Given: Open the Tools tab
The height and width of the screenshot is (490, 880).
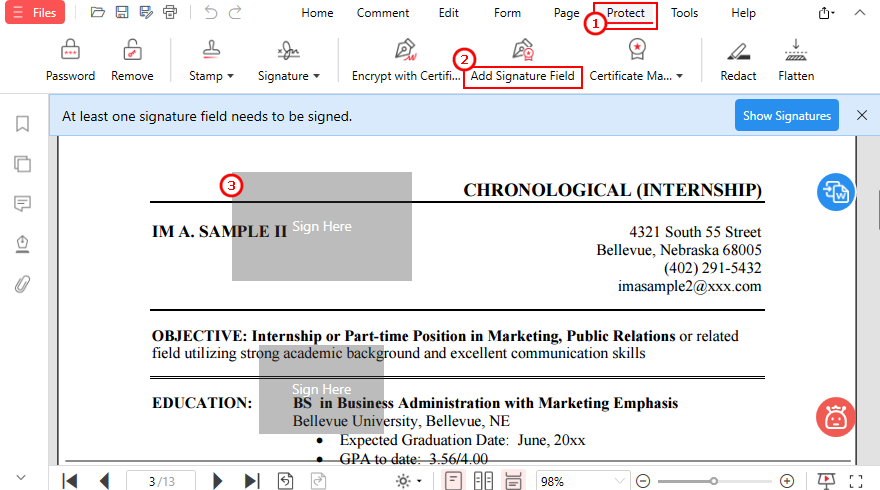Looking at the screenshot, I should (x=685, y=13).
